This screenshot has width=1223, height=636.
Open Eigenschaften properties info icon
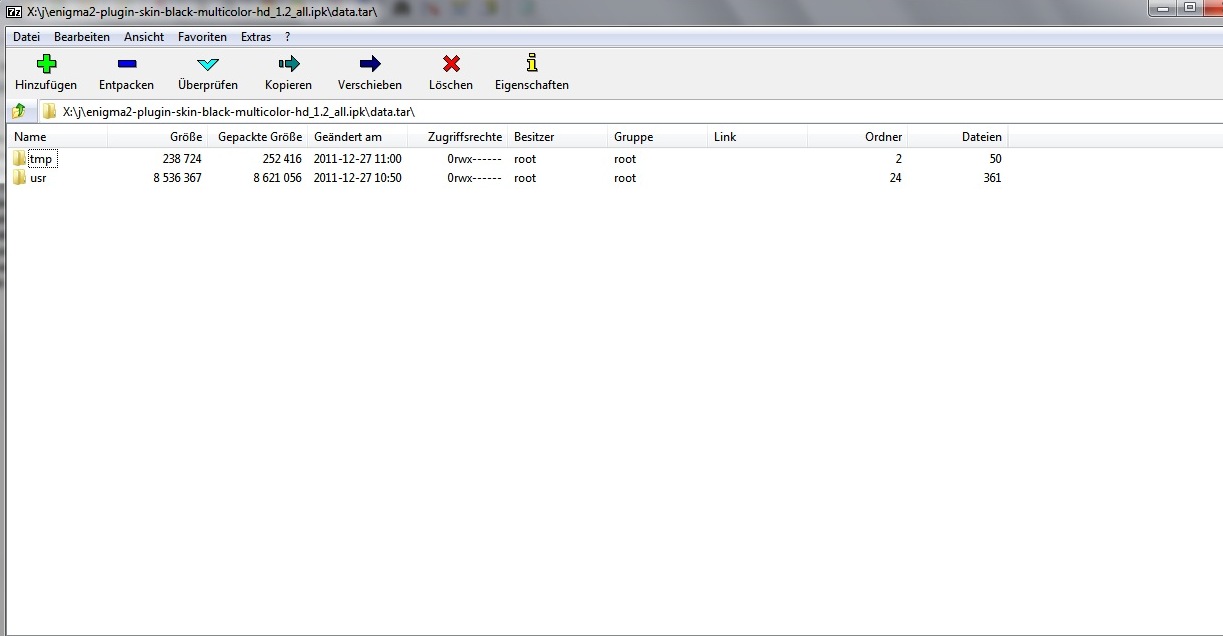(531, 65)
